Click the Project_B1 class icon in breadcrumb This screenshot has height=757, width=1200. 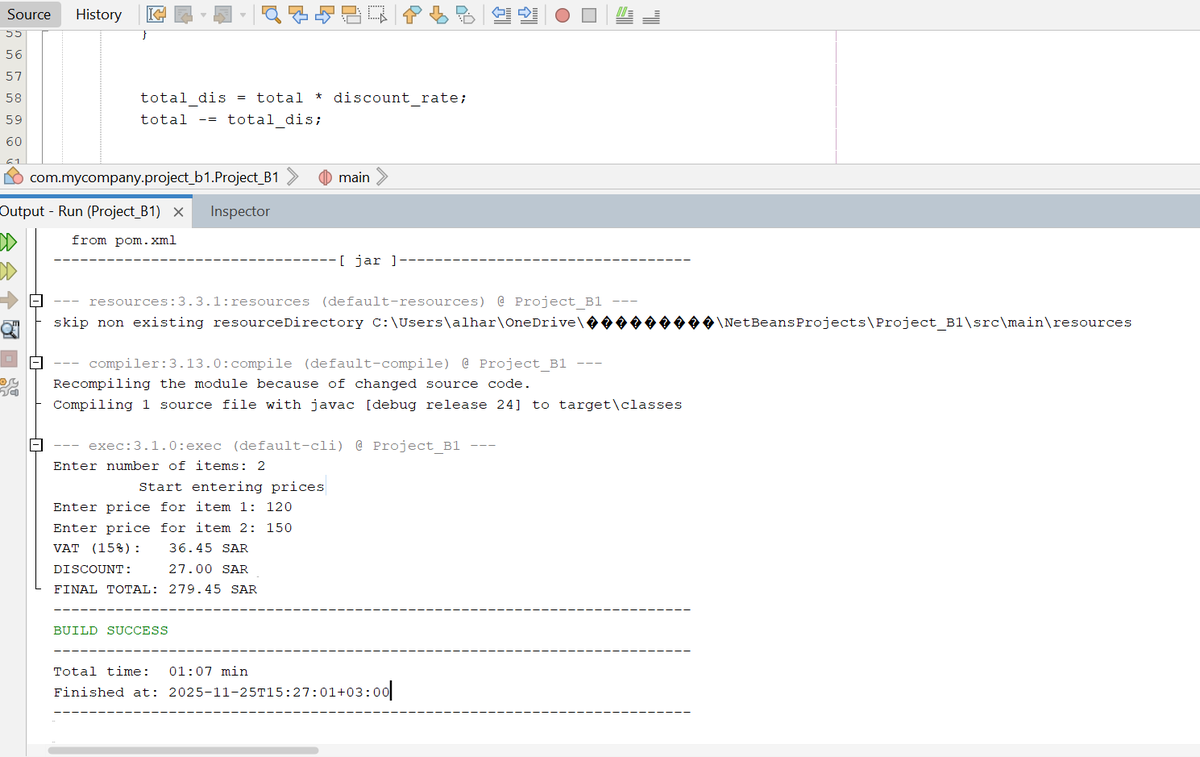14,177
